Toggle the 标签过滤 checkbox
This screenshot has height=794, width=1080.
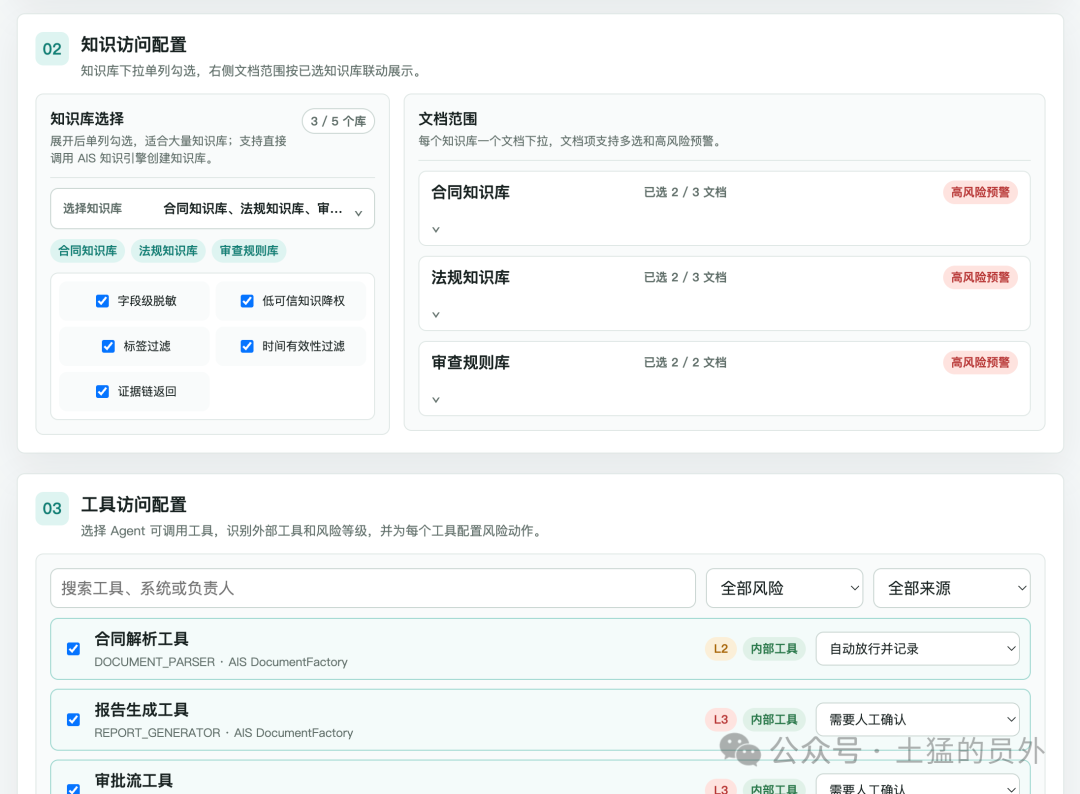(x=108, y=346)
